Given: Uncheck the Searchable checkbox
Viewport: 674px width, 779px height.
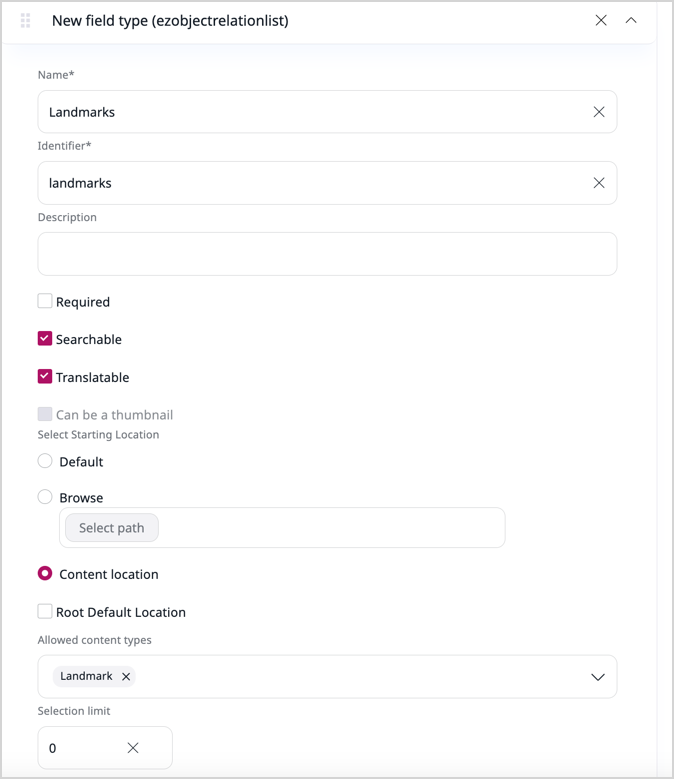Looking at the screenshot, I should point(45,339).
